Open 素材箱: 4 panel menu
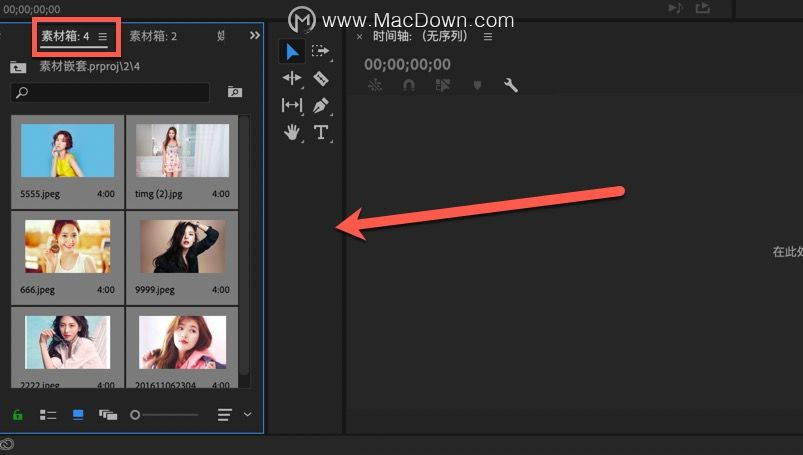Viewport: 803px width, 455px height. [x=102, y=37]
